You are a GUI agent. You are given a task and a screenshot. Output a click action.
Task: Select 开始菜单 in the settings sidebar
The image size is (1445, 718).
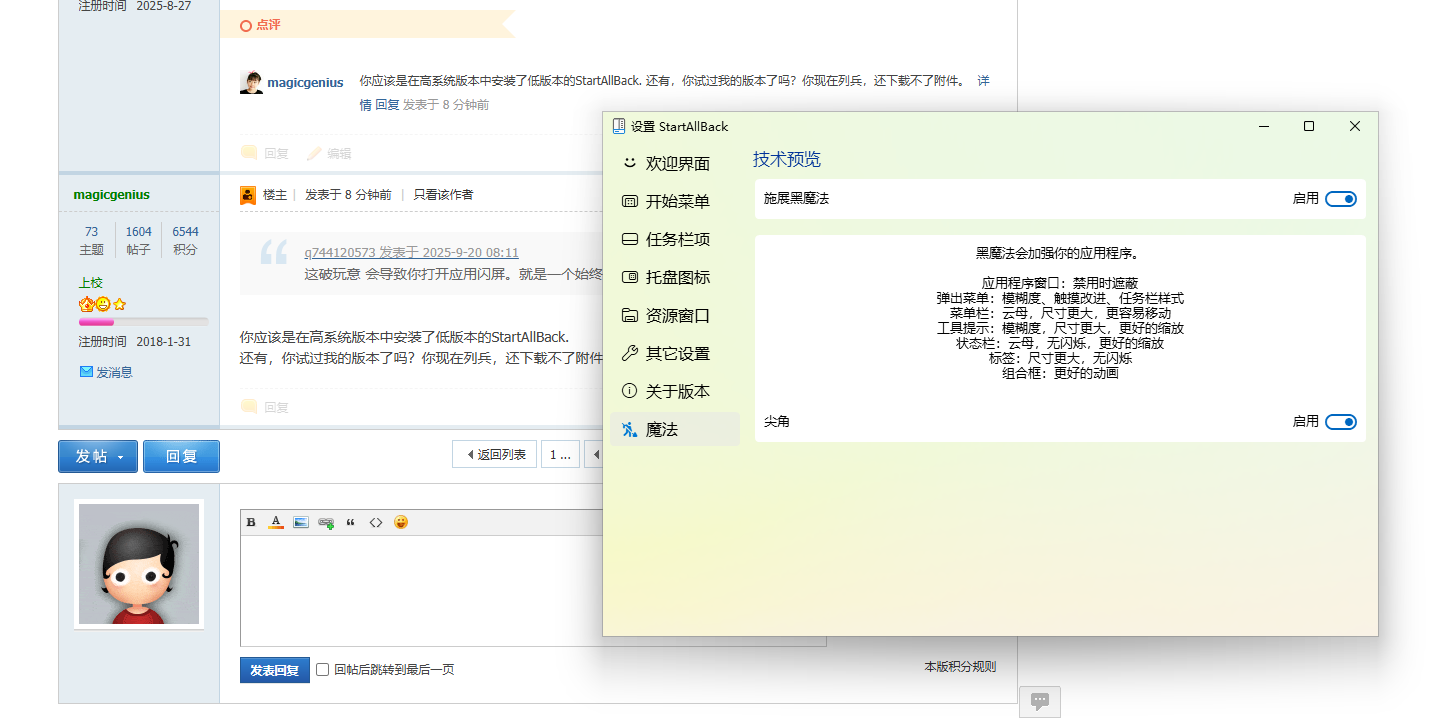click(x=675, y=201)
